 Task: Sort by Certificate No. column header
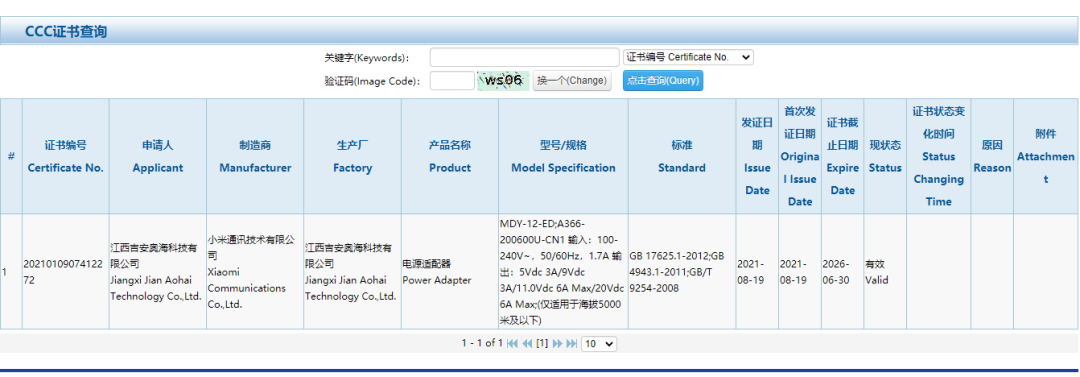pos(65,156)
